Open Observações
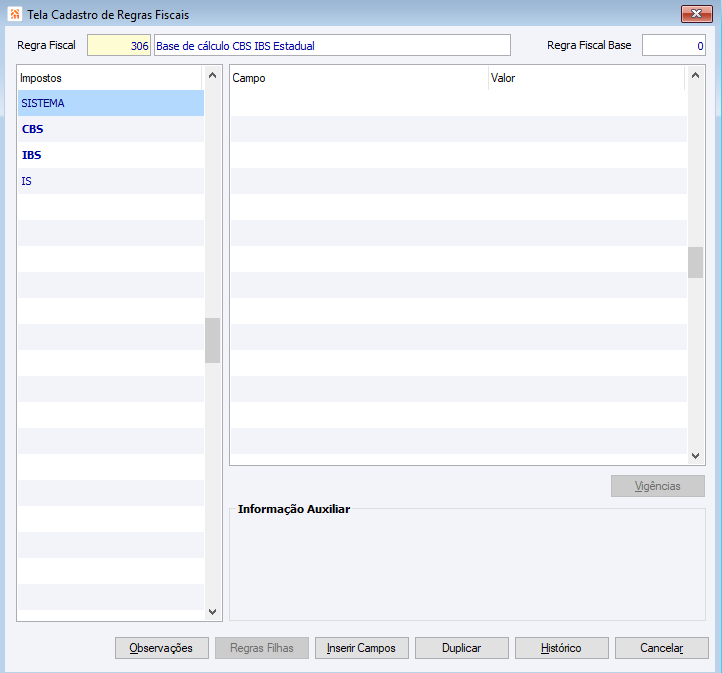Screen dimensions: 722x673 point(162,648)
